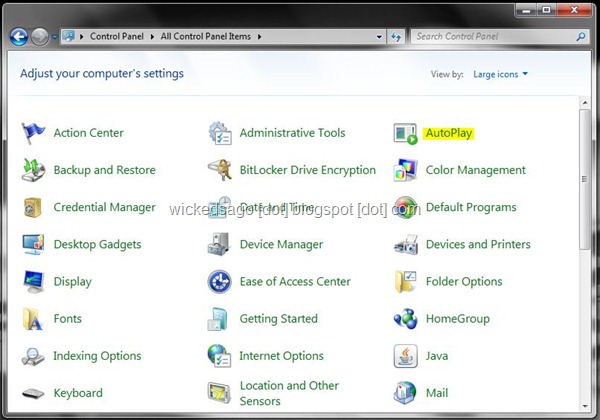Click the Desktop Gadgets icon
The width and height of the screenshot is (600, 420).
33,244
